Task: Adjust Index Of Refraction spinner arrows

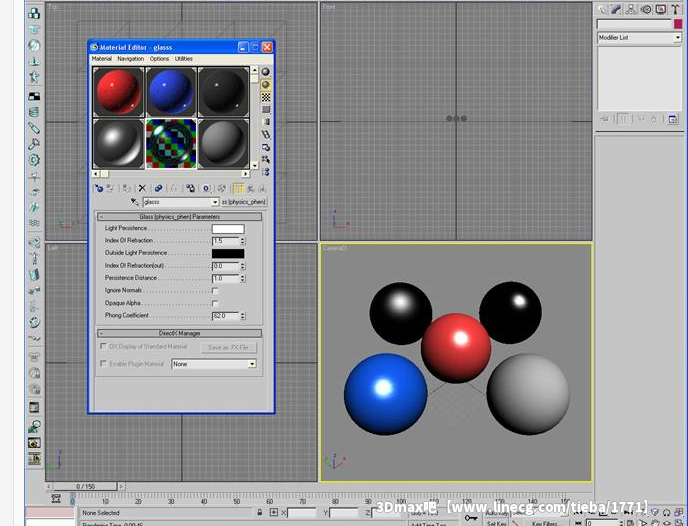Action: point(243,241)
